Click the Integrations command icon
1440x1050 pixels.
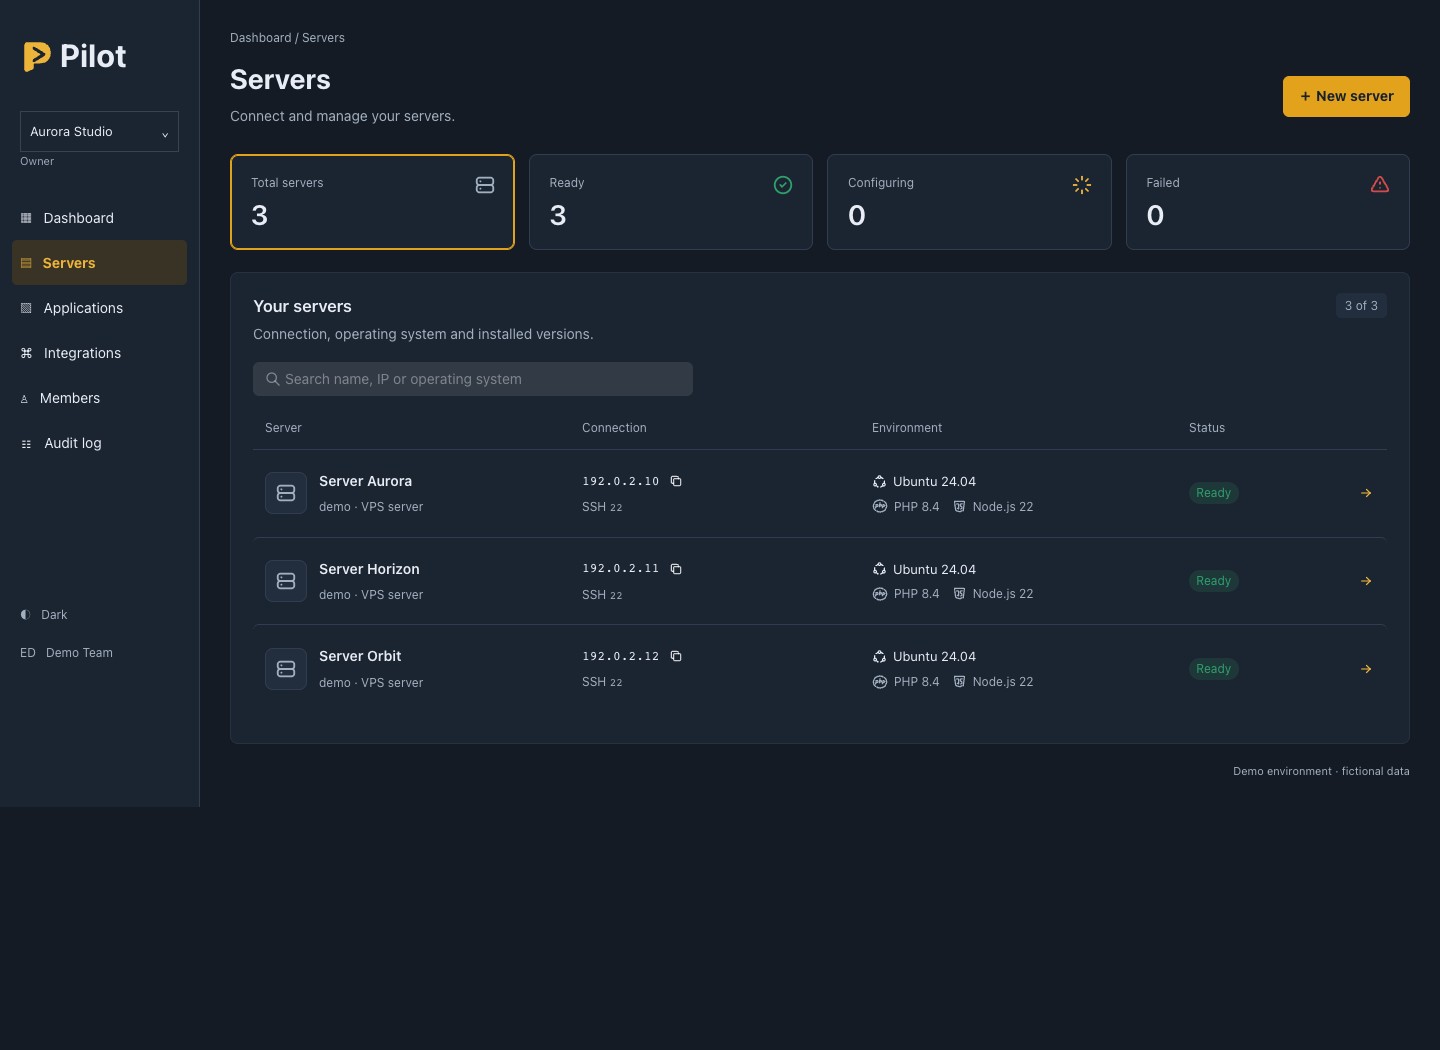point(26,353)
